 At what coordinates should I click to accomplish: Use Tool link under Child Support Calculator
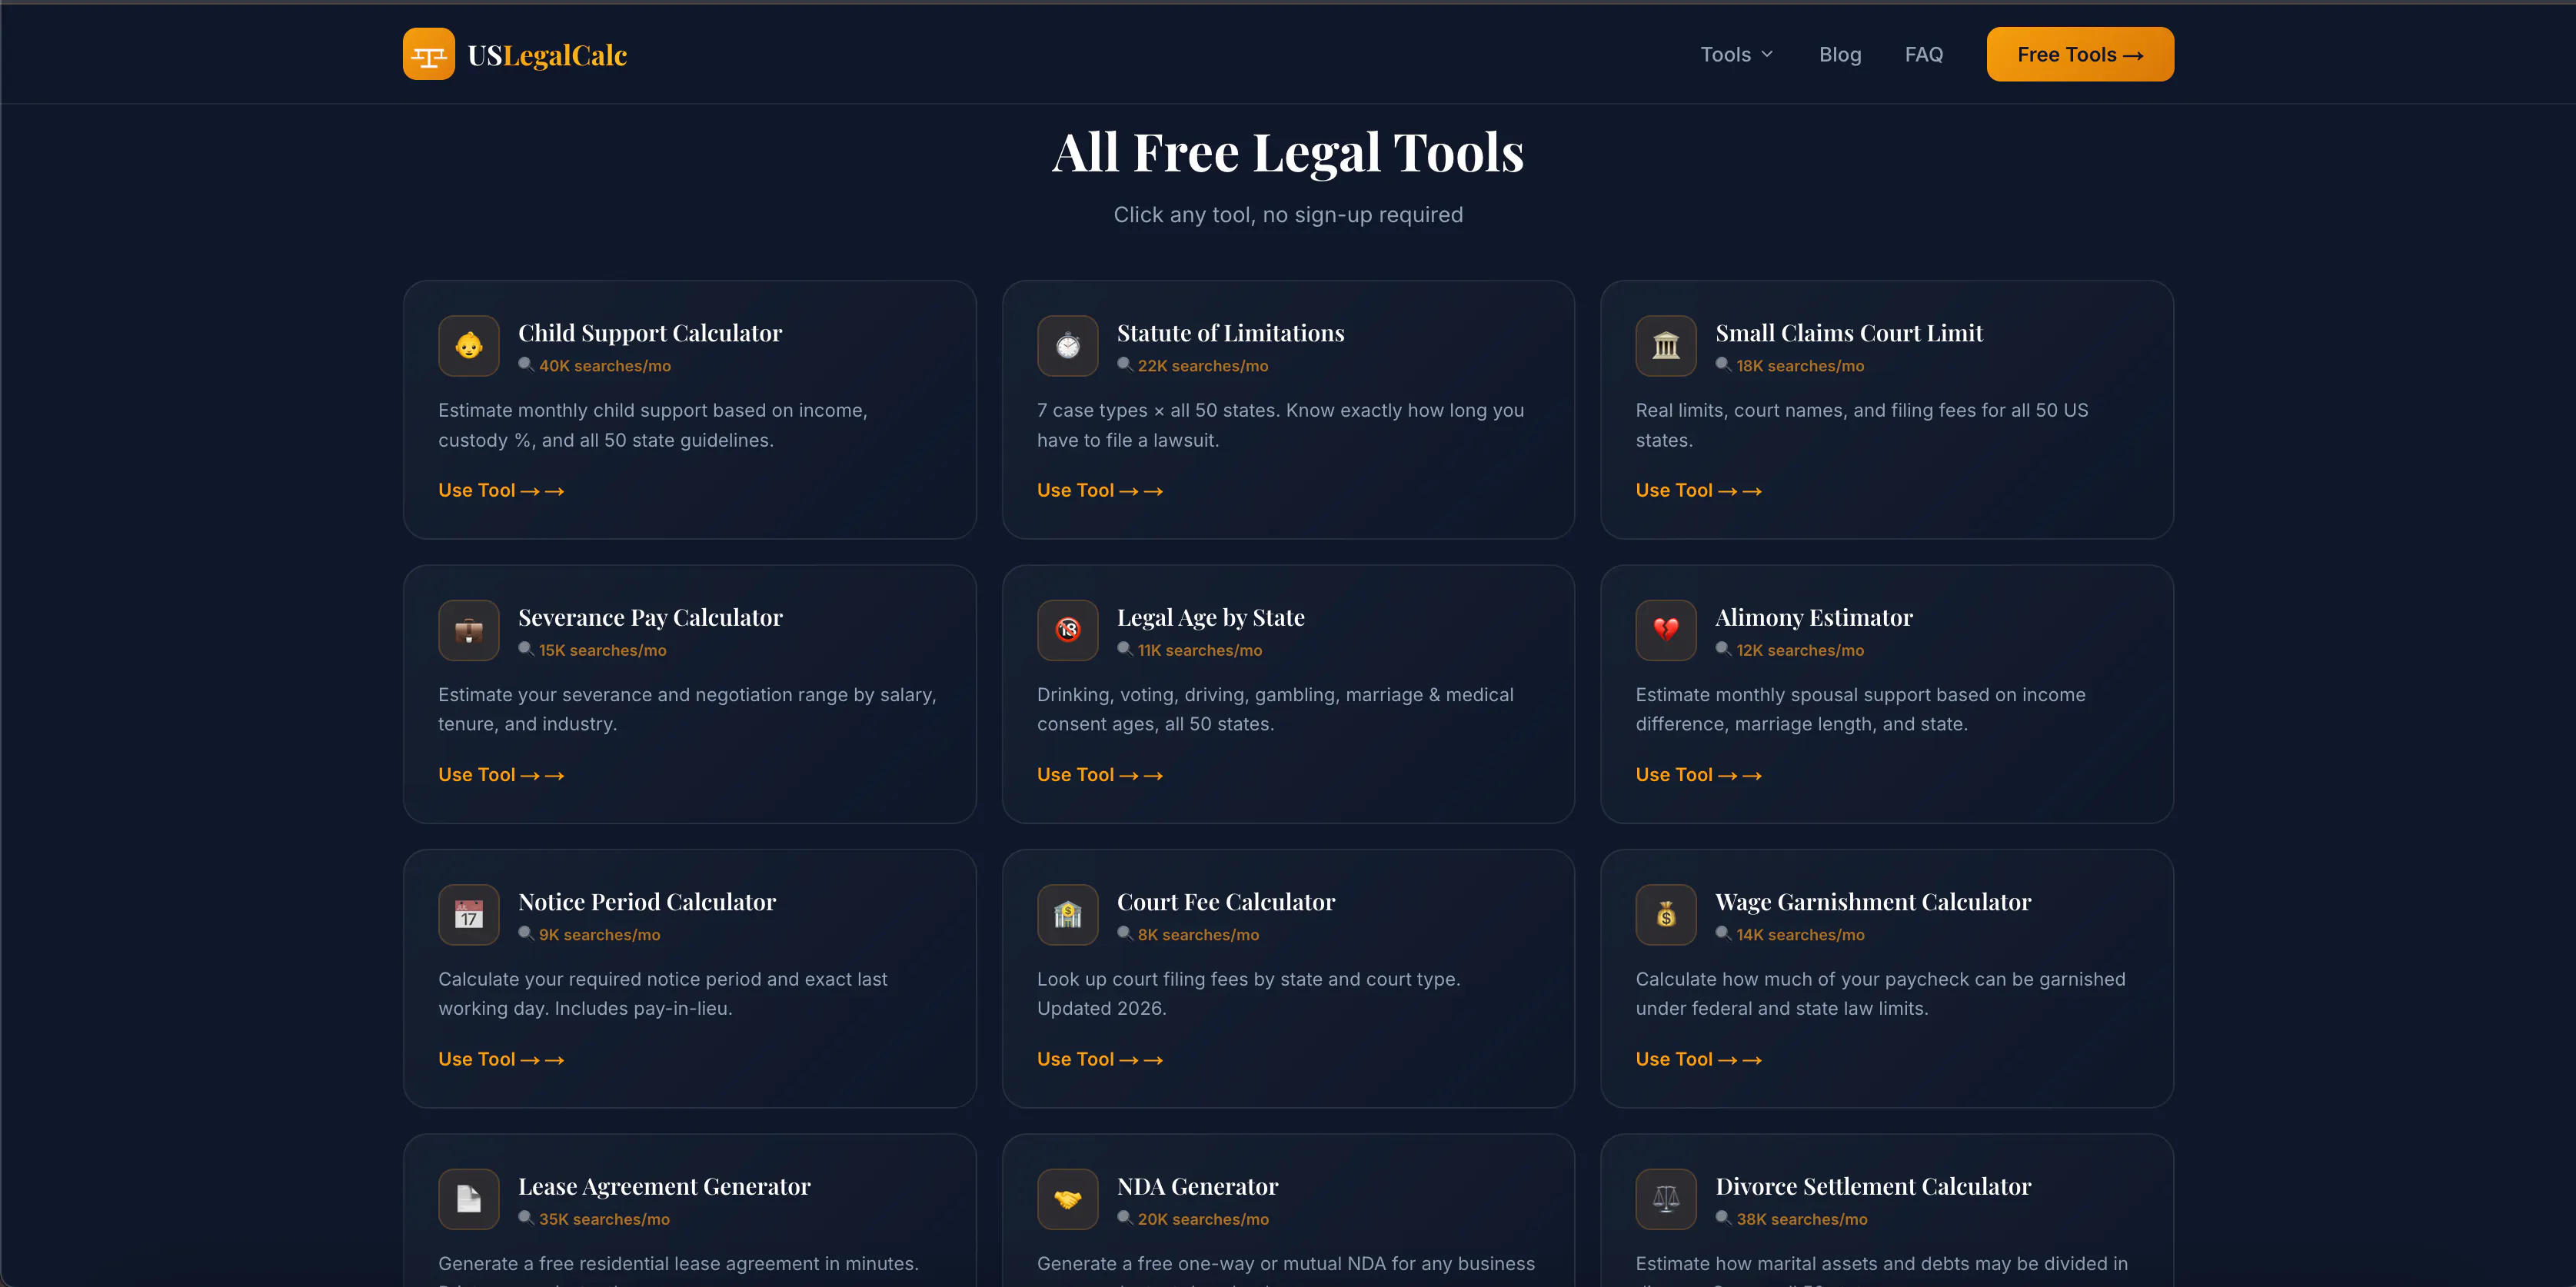pyautogui.click(x=501, y=490)
